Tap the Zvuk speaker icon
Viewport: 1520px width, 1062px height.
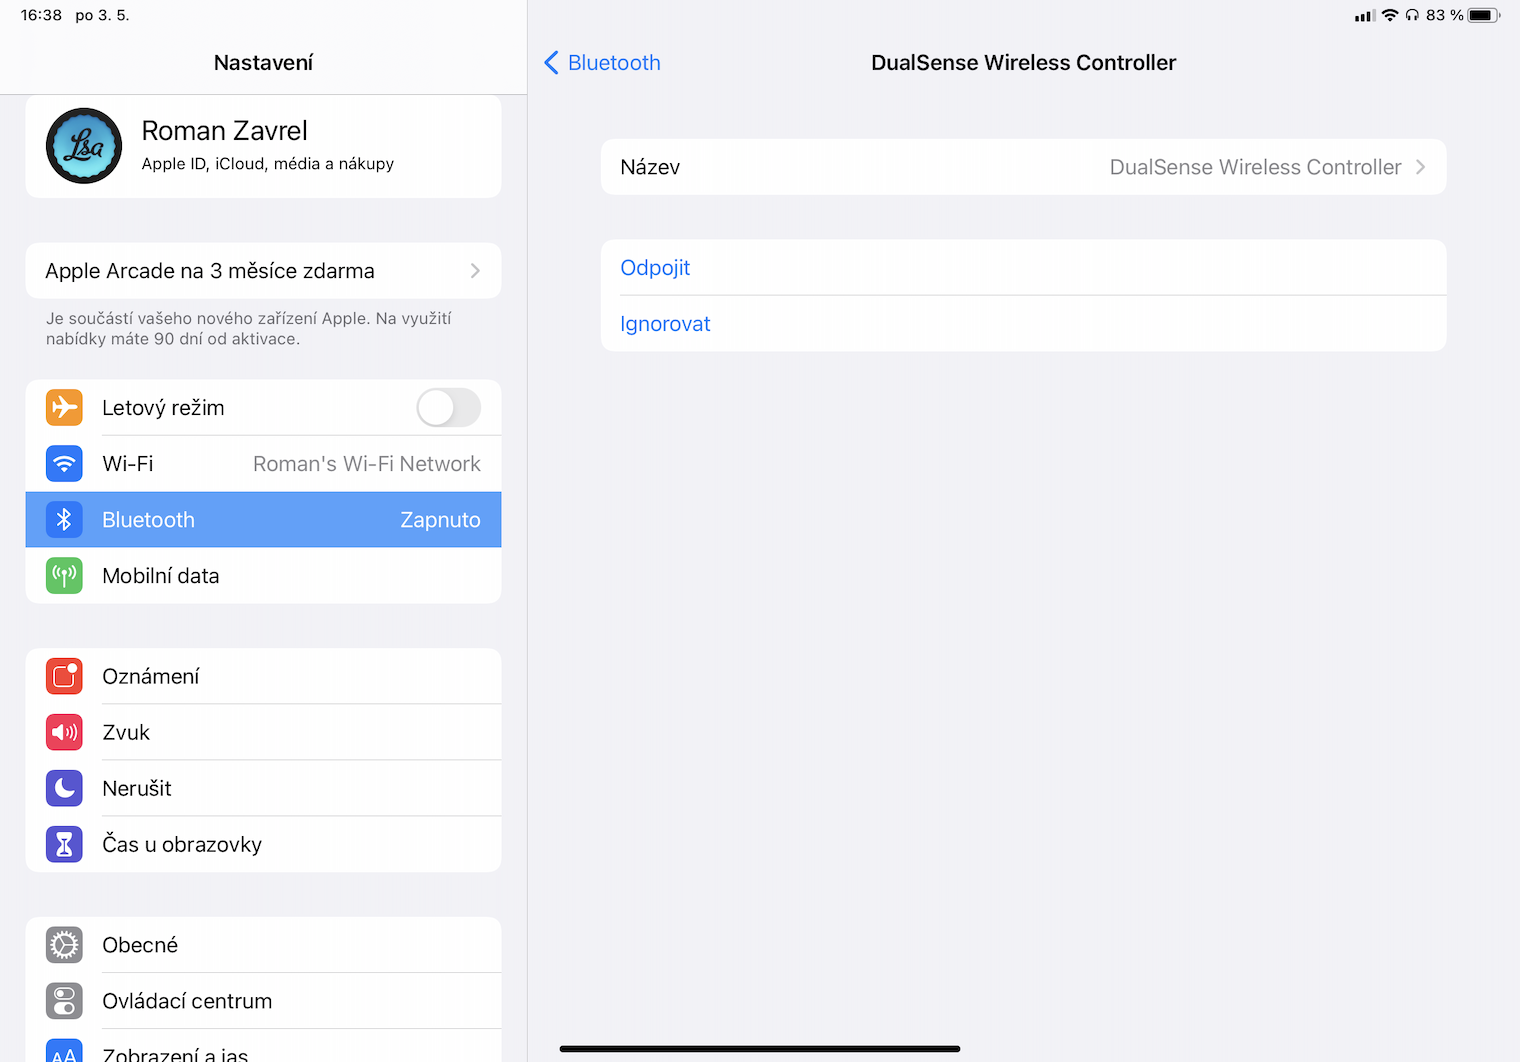click(x=64, y=733)
